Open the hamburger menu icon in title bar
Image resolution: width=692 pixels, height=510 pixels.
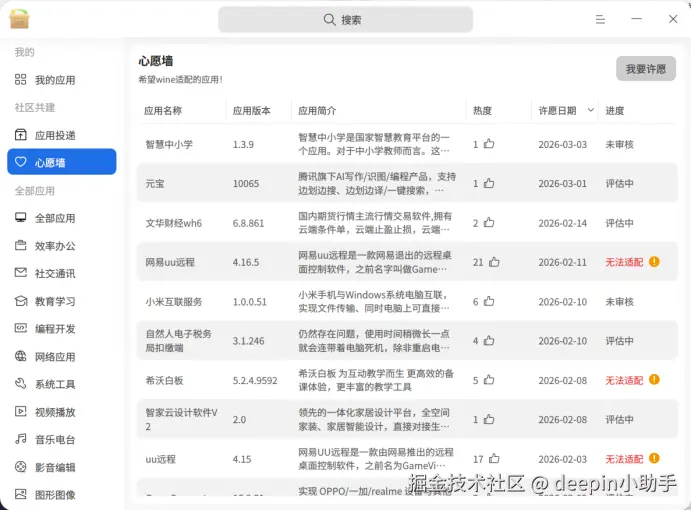600,19
